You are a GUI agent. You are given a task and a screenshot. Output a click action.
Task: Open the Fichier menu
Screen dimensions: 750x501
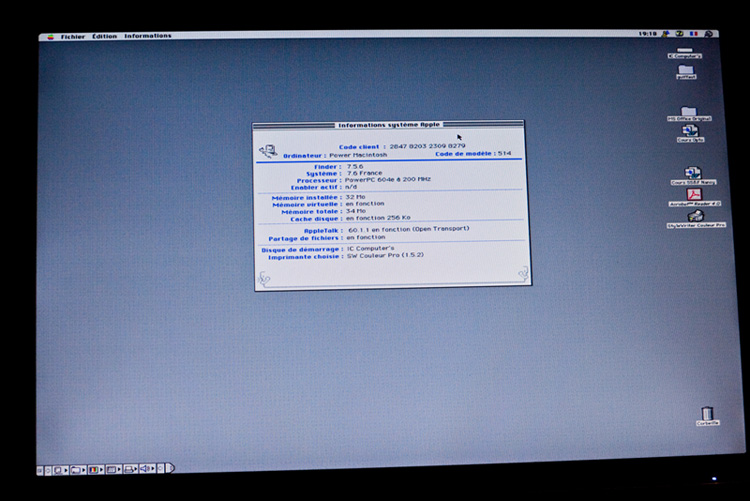coord(72,36)
